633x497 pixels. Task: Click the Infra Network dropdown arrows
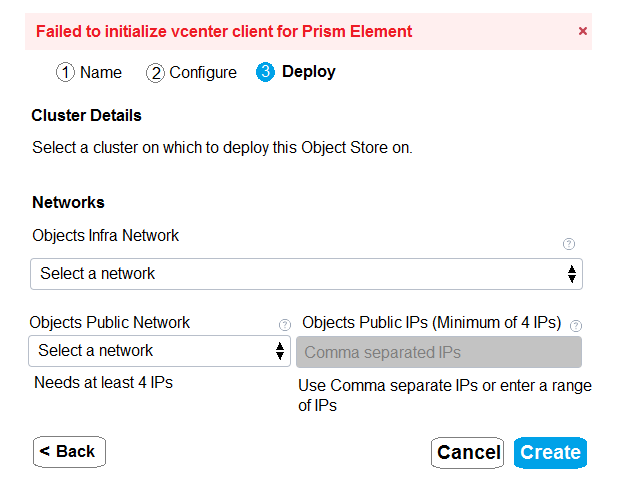tap(572, 273)
